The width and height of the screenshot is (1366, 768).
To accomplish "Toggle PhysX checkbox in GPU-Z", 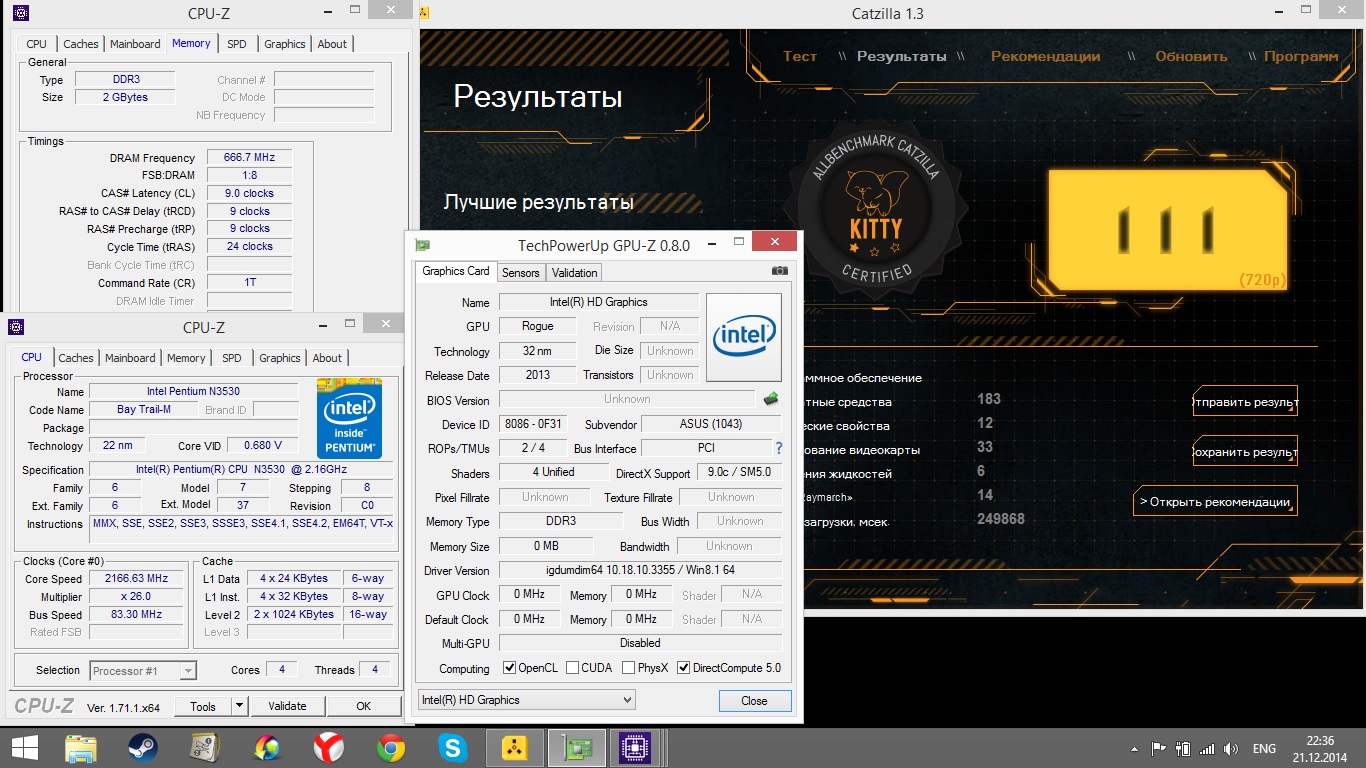I will 628,668.
